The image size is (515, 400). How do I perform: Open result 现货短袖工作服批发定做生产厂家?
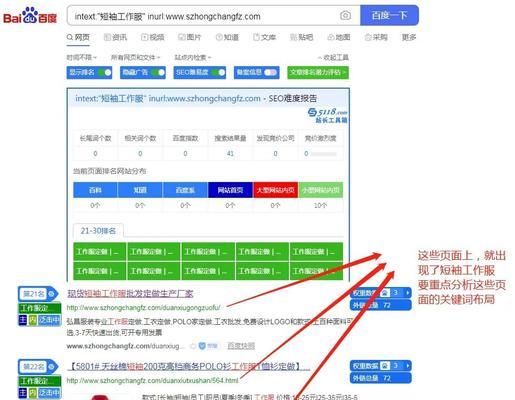[130, 293]
